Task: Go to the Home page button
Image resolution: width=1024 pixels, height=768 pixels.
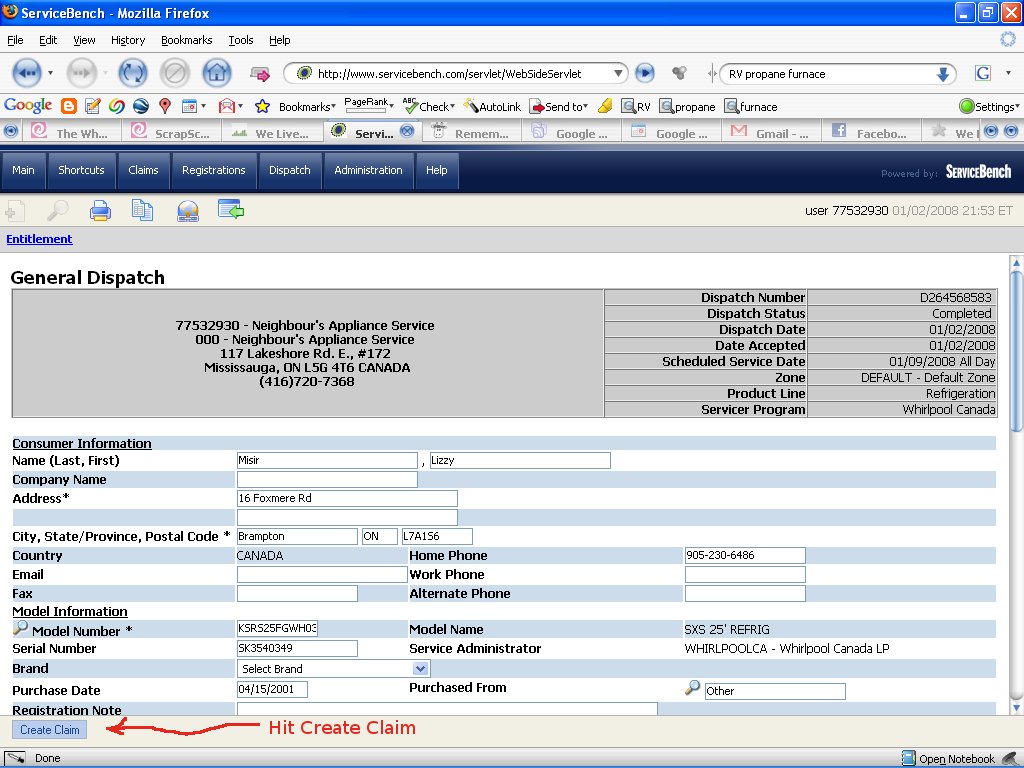Action: point(217,72)
